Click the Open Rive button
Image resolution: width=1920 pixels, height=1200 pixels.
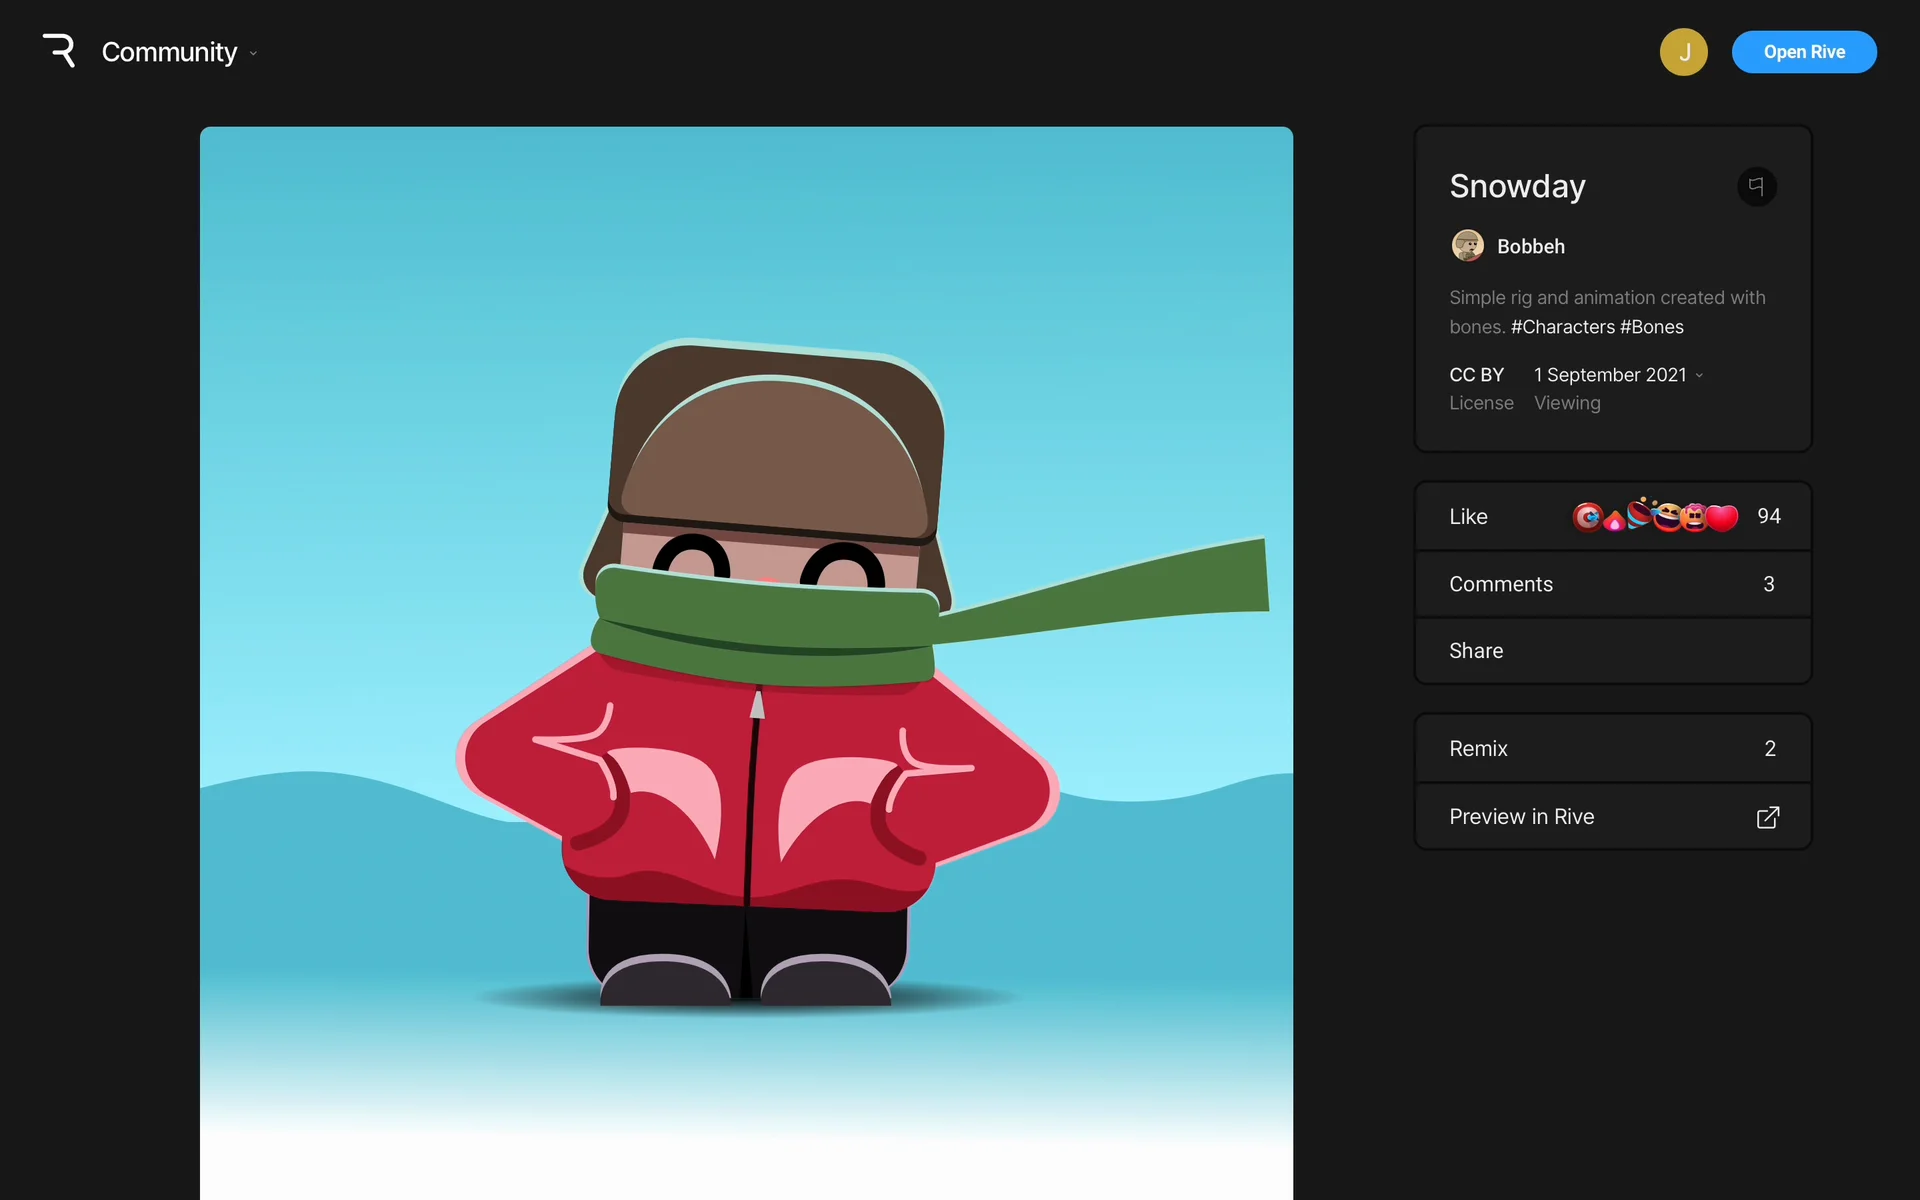[x=1803, y=52]
